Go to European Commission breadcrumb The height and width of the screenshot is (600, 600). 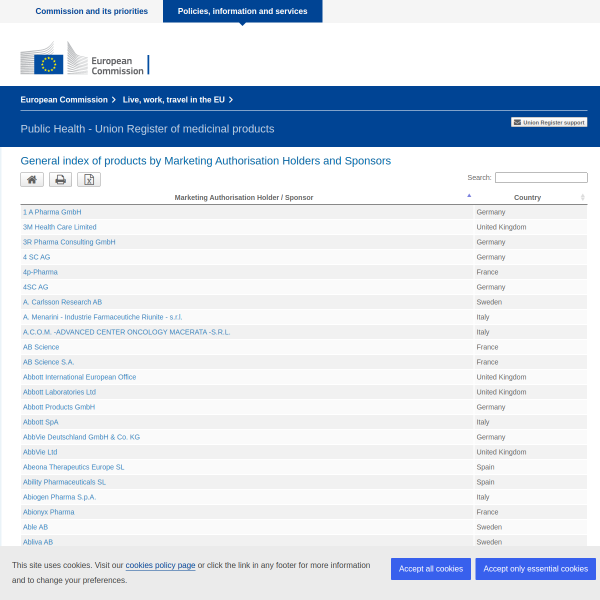point(64,100)
